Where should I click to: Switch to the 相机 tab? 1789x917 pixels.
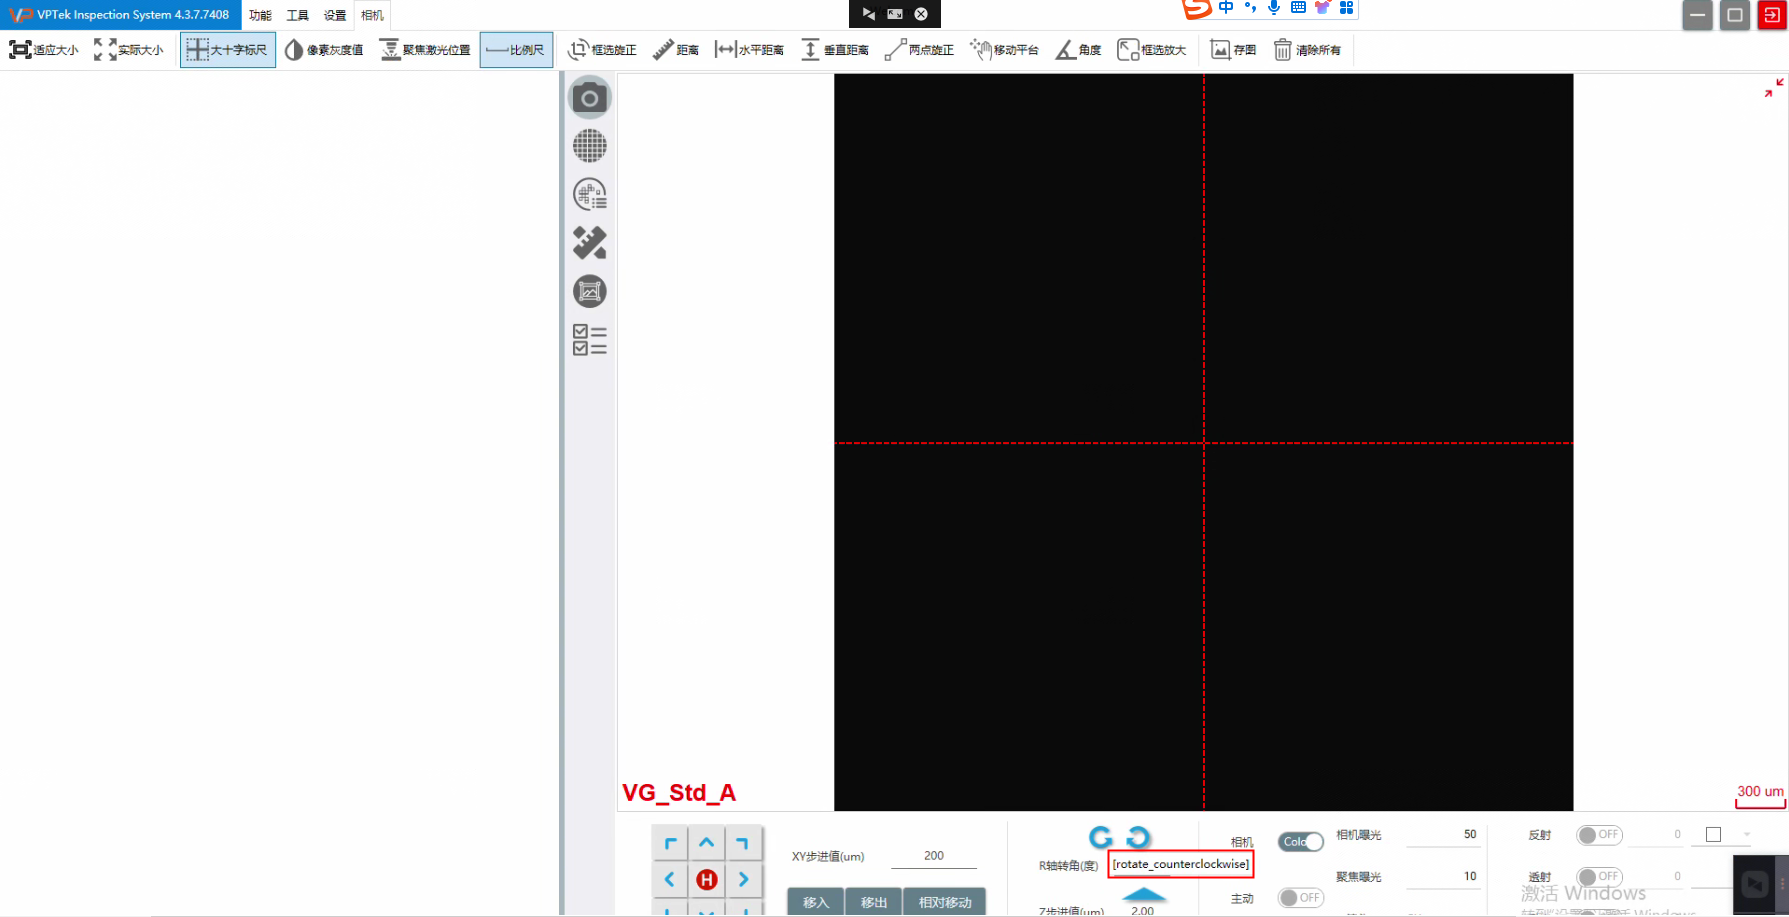[372, 15]
